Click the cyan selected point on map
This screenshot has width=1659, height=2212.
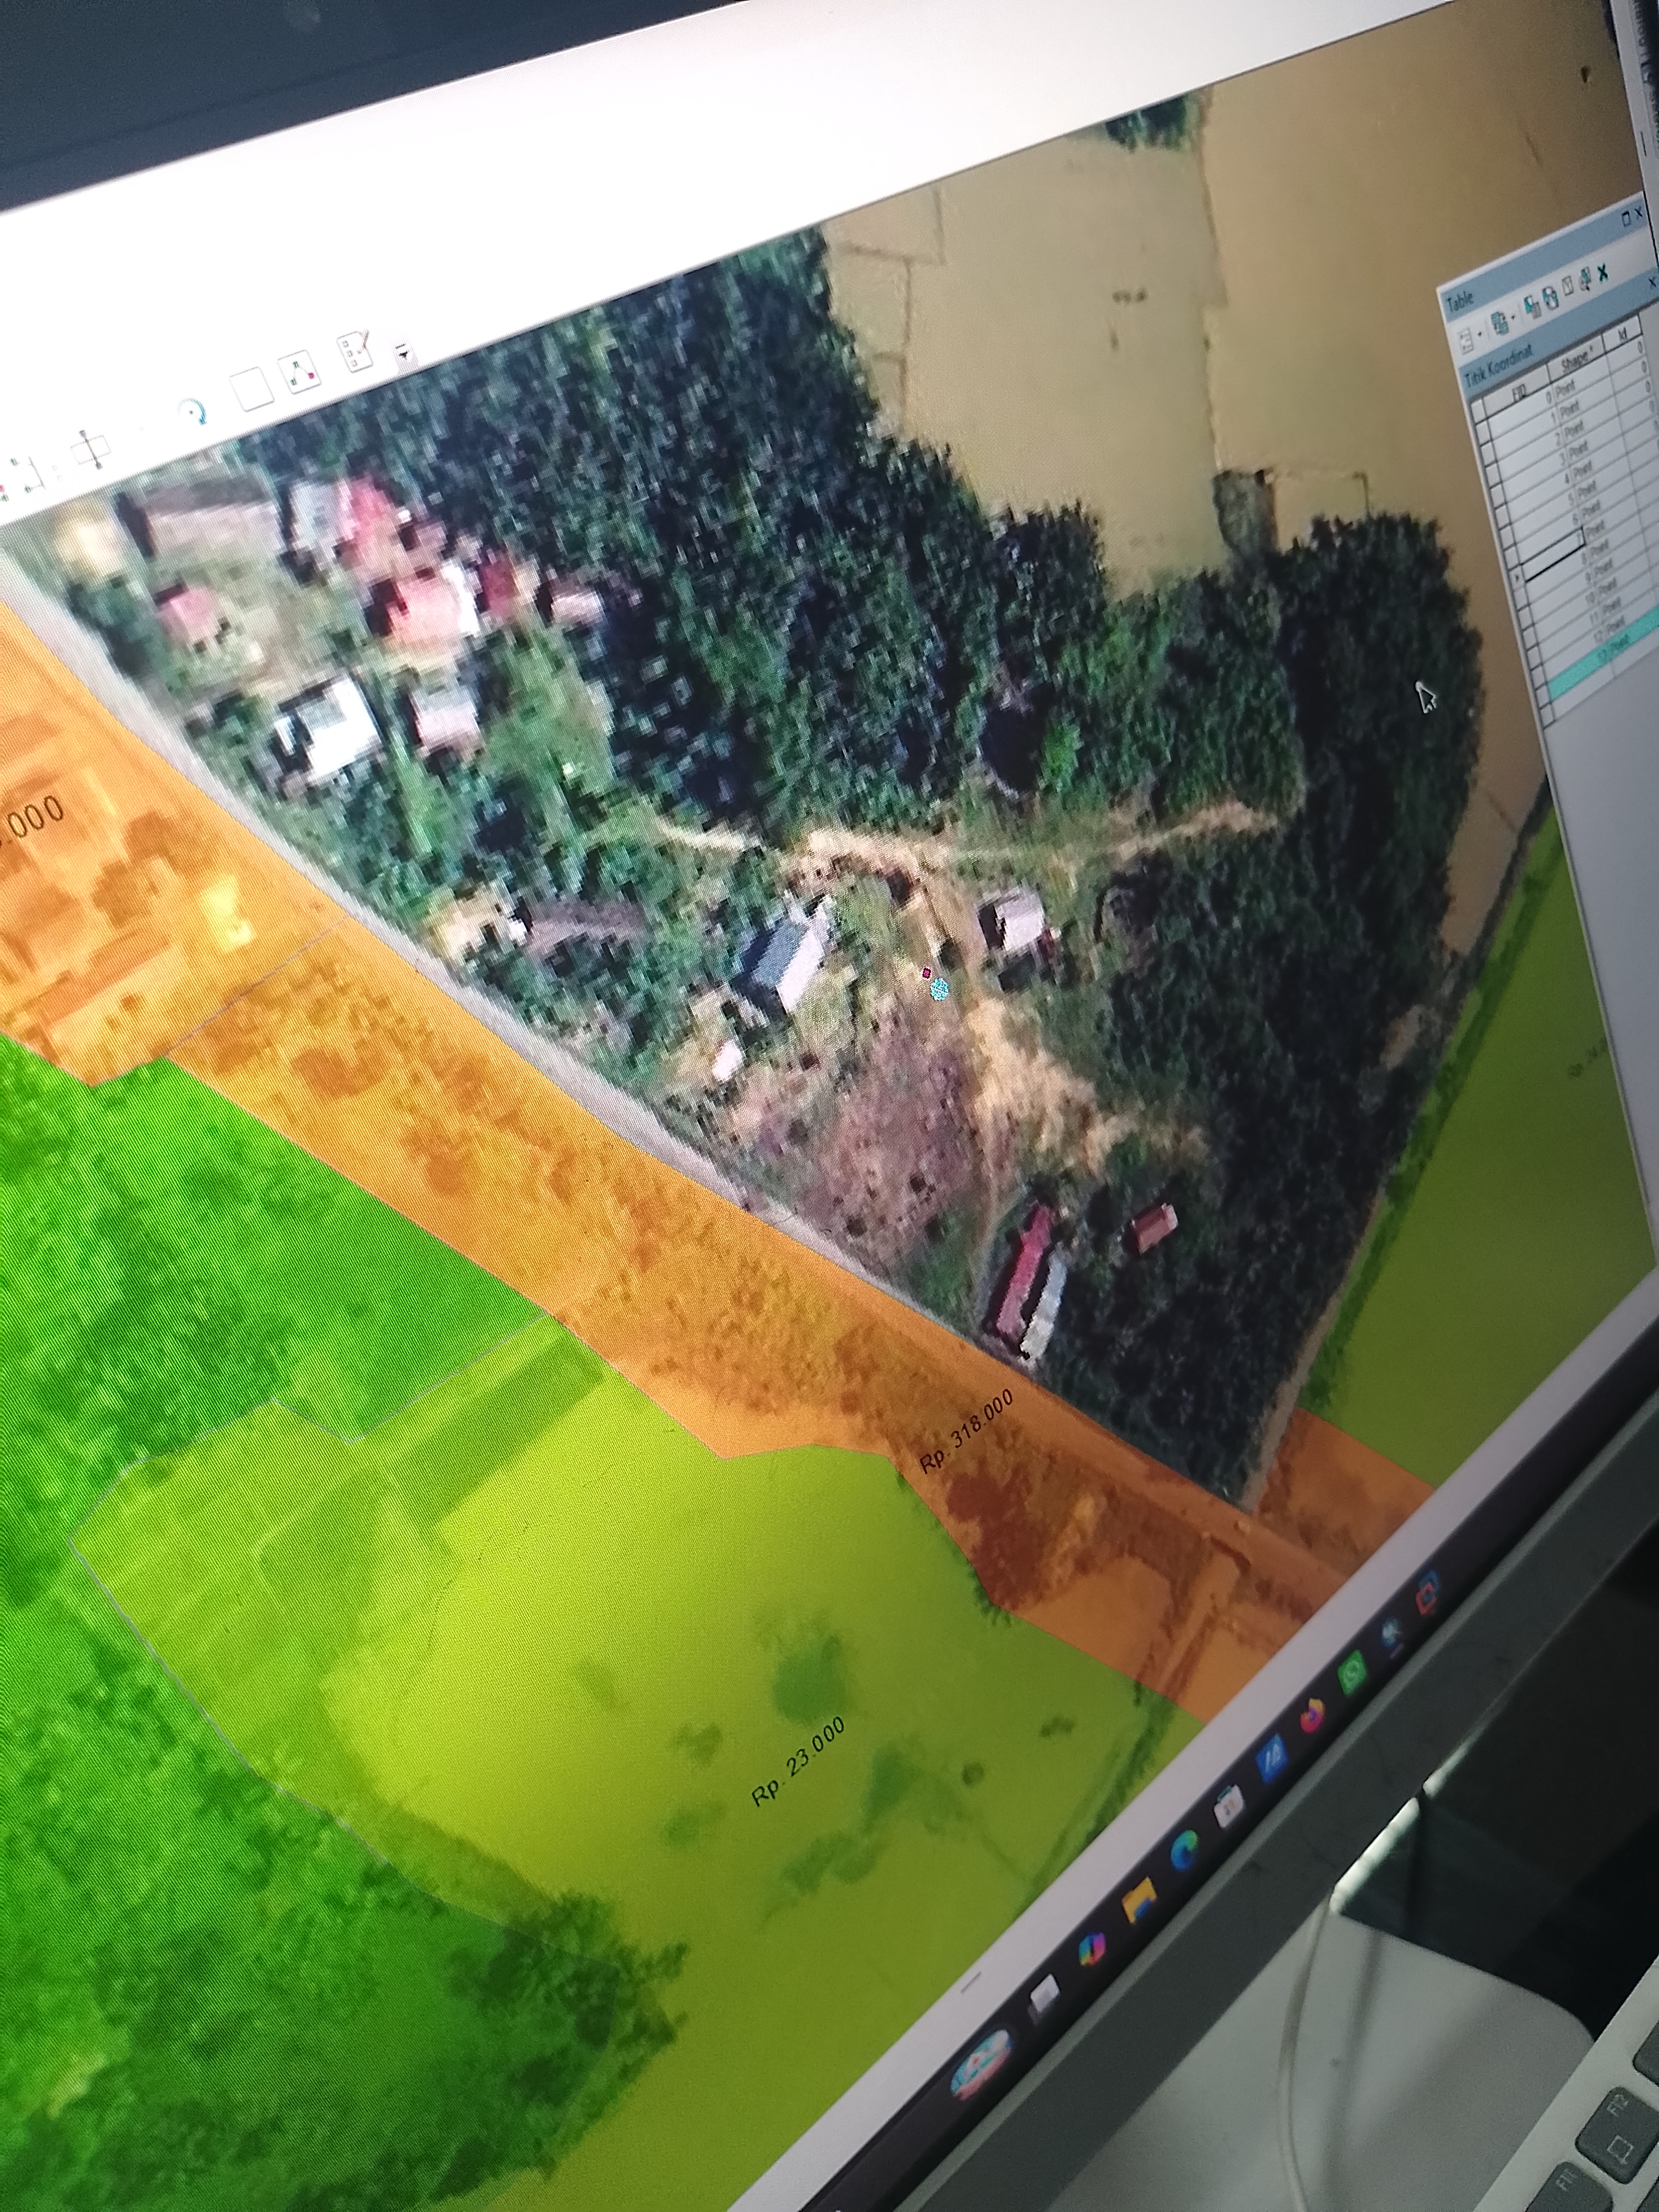click(x=939, y=989)
